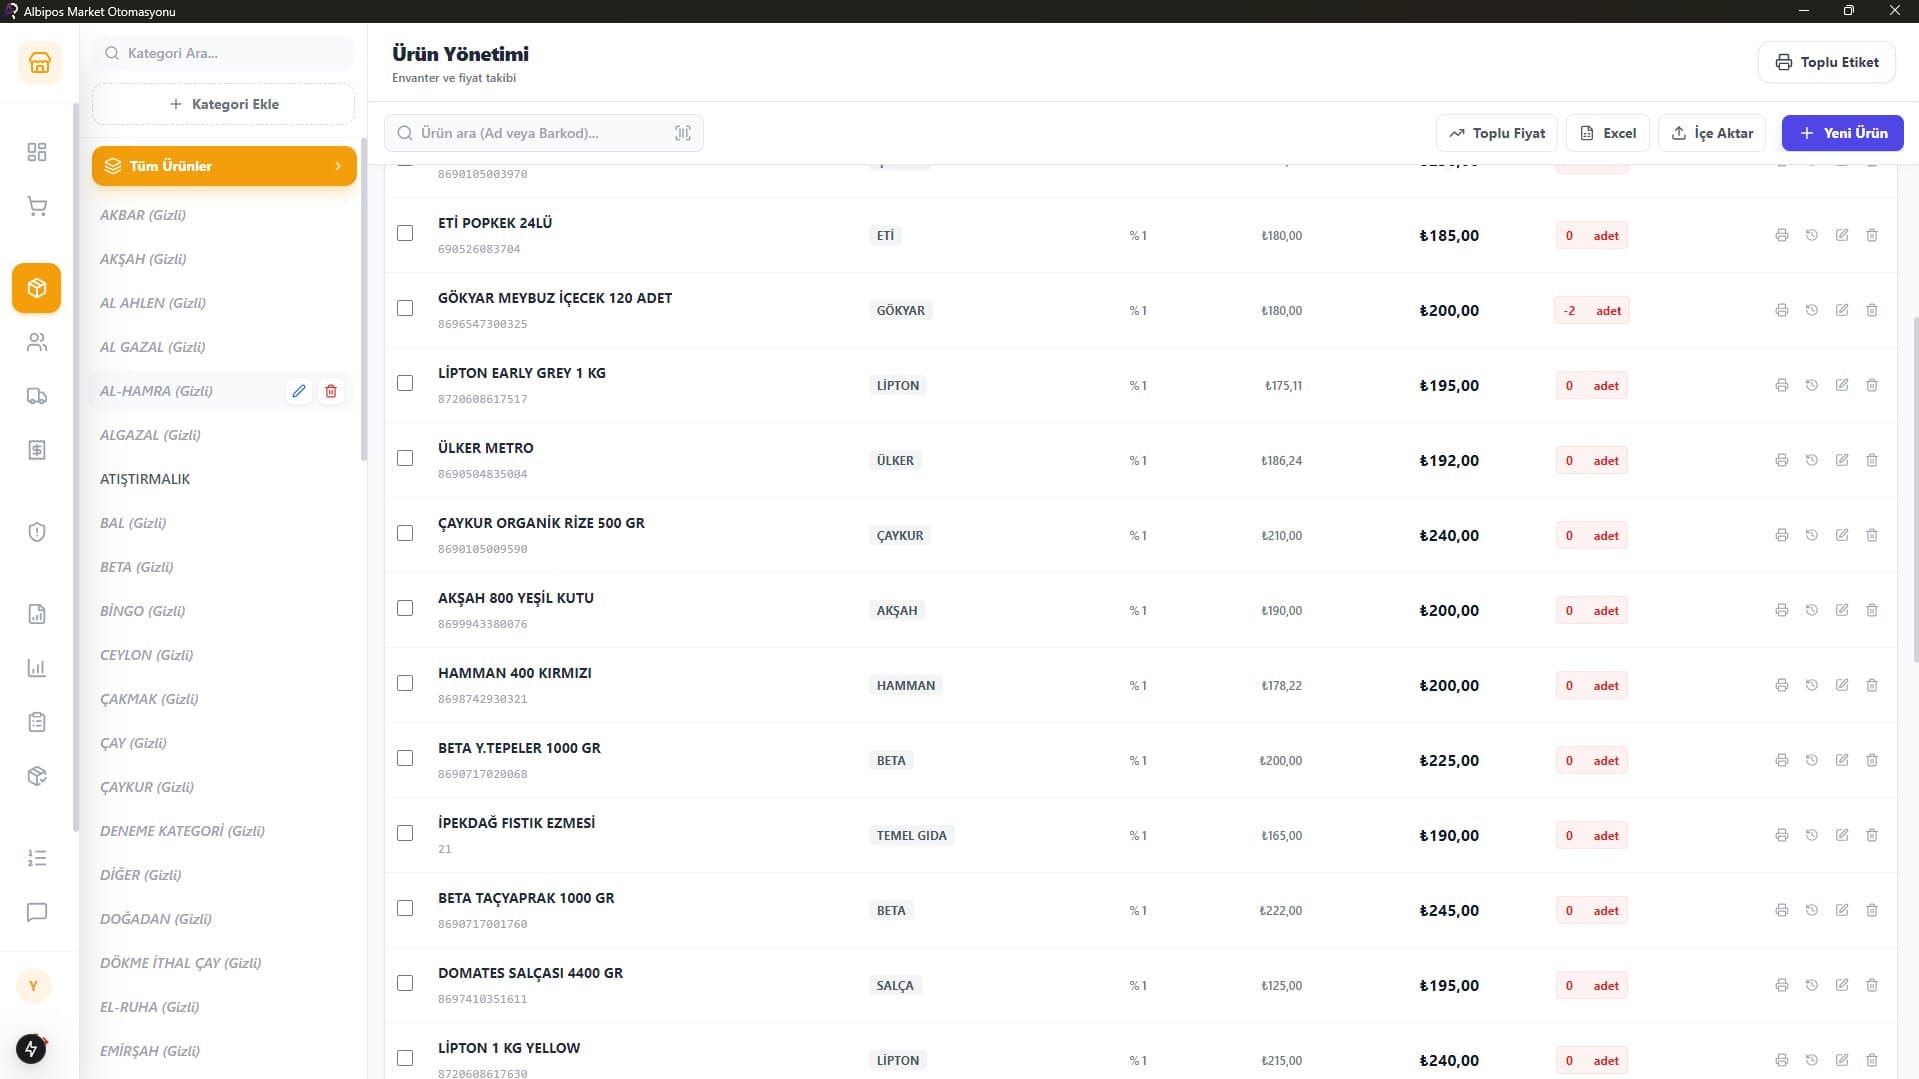The image size is (1919, 1079).
Task: Open the customers sidebar icon
Action: point(37,342)
